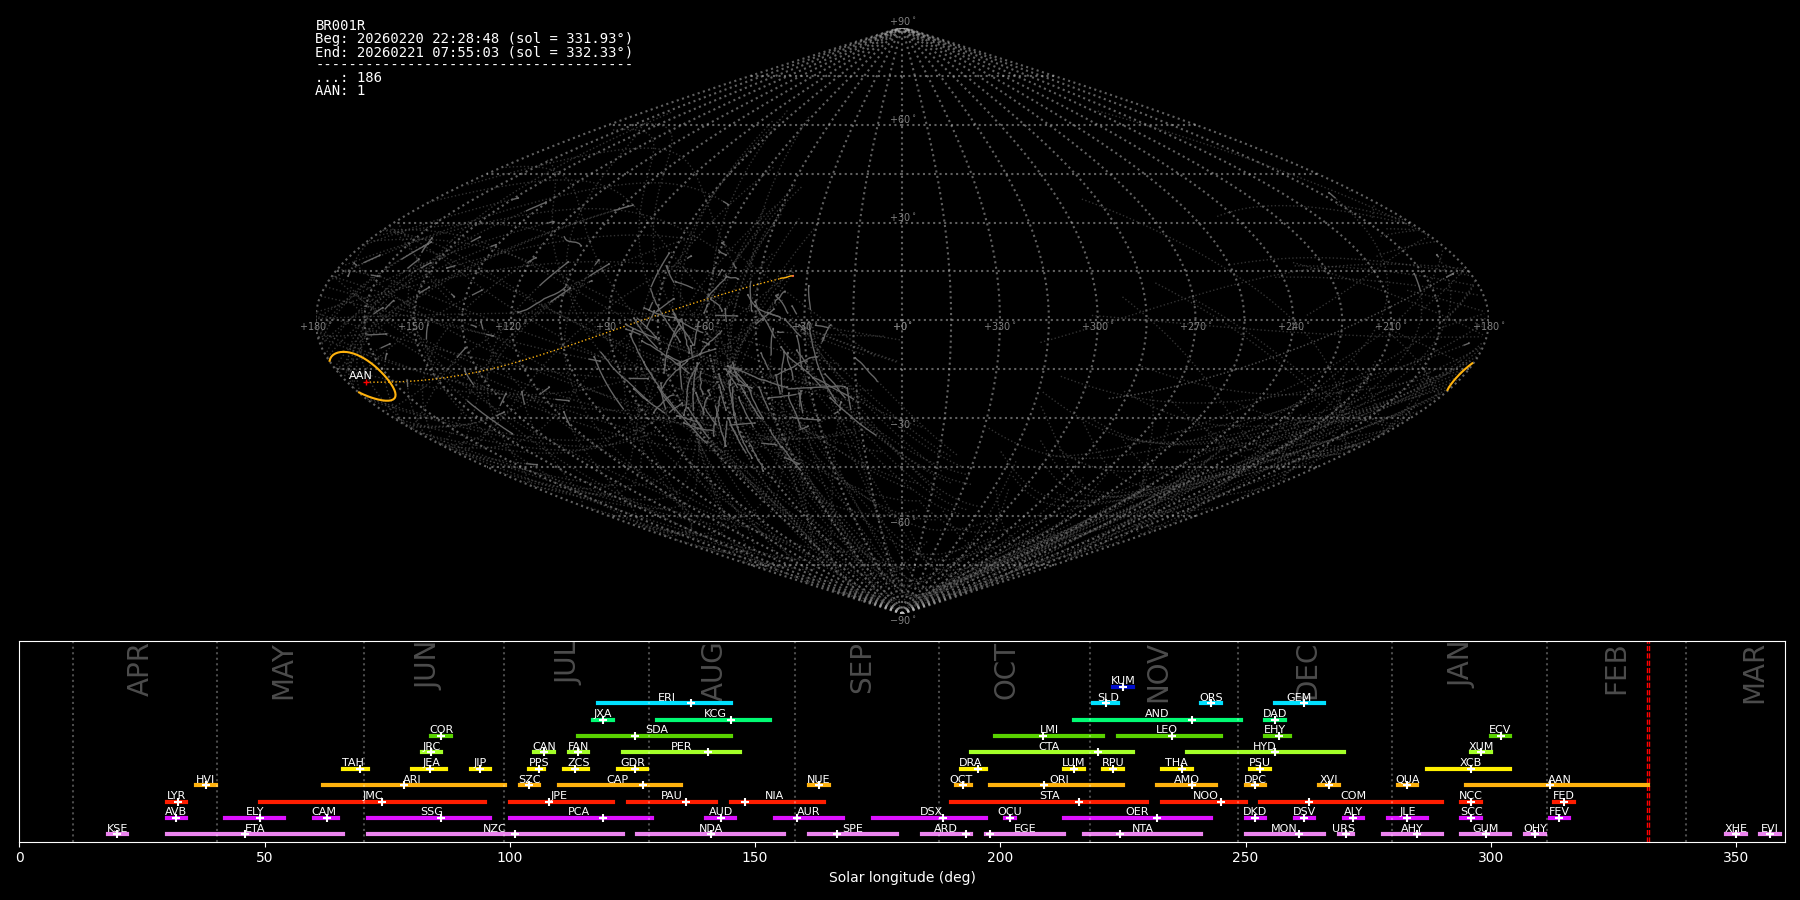Click the KUM shower label
The height and width of the screenshot is (900, 1800).
pyautogui.click(x=1123, y=681)
